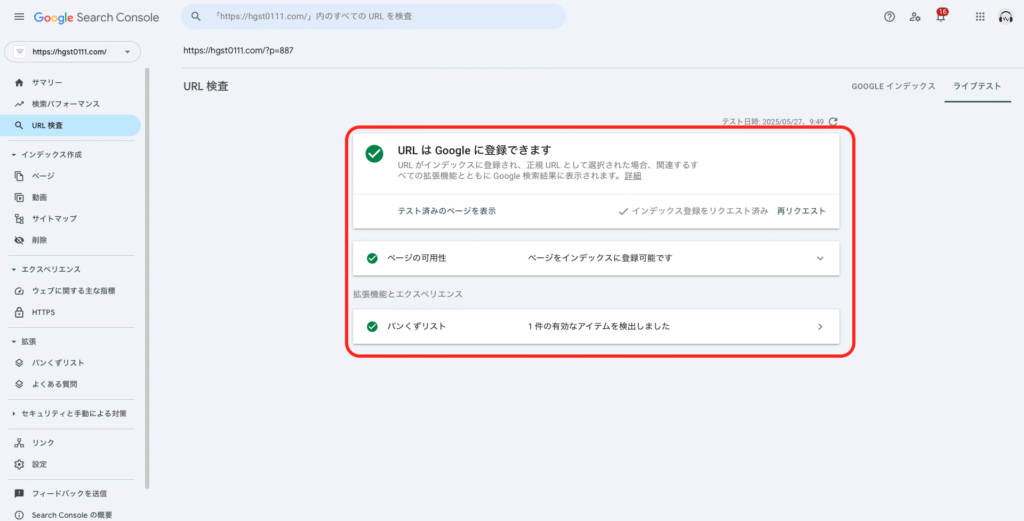Viewport: 1024px width, 521px height.
Task: Open the help question mark icon
Action: click(x=889, y=17)
